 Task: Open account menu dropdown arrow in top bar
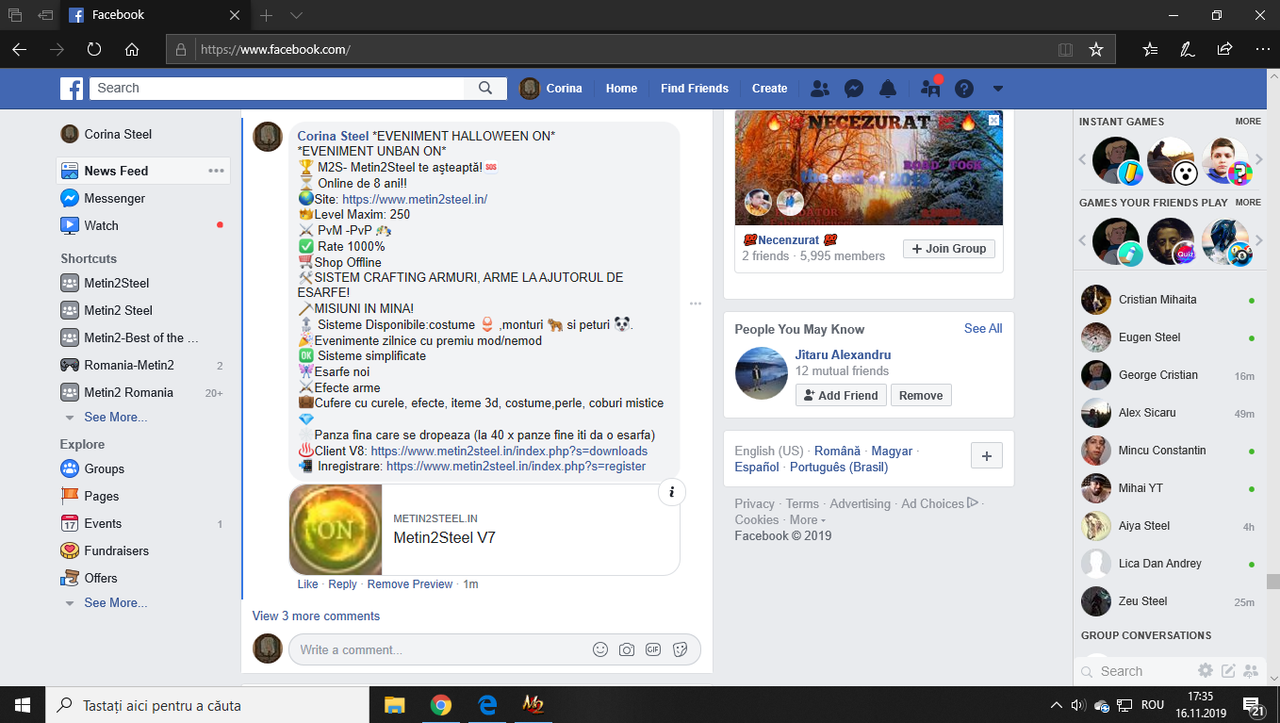997,89
